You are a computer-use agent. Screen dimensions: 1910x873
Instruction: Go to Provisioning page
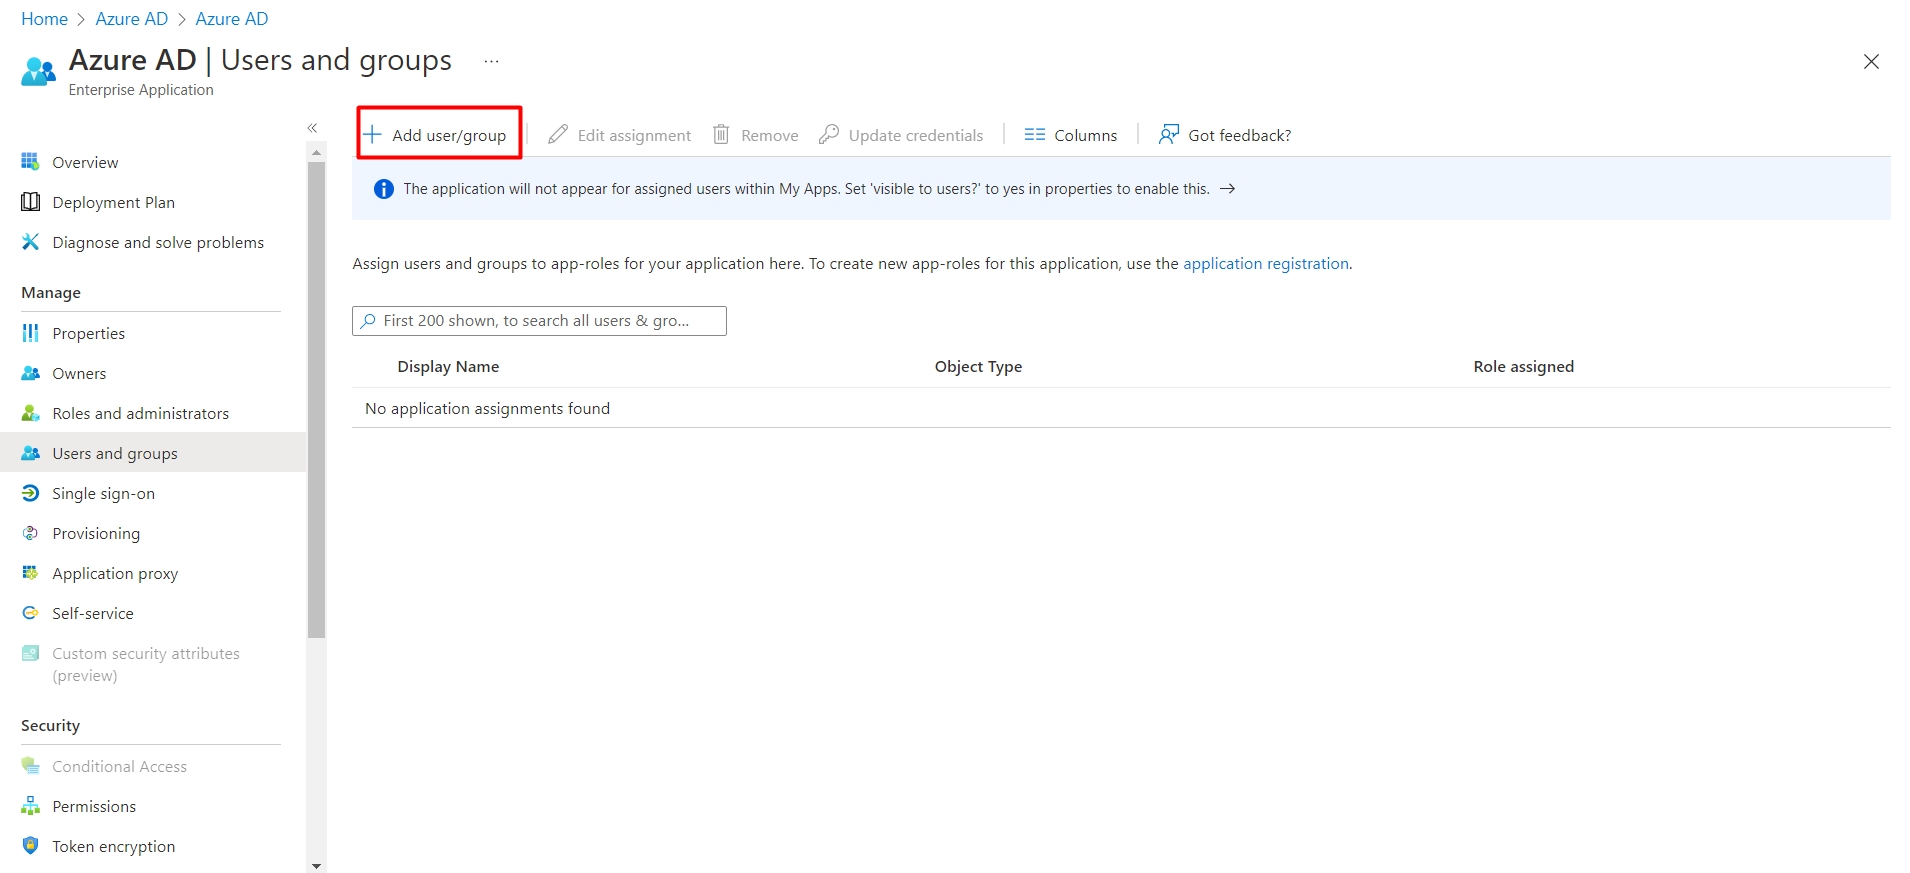coord(96,533)
